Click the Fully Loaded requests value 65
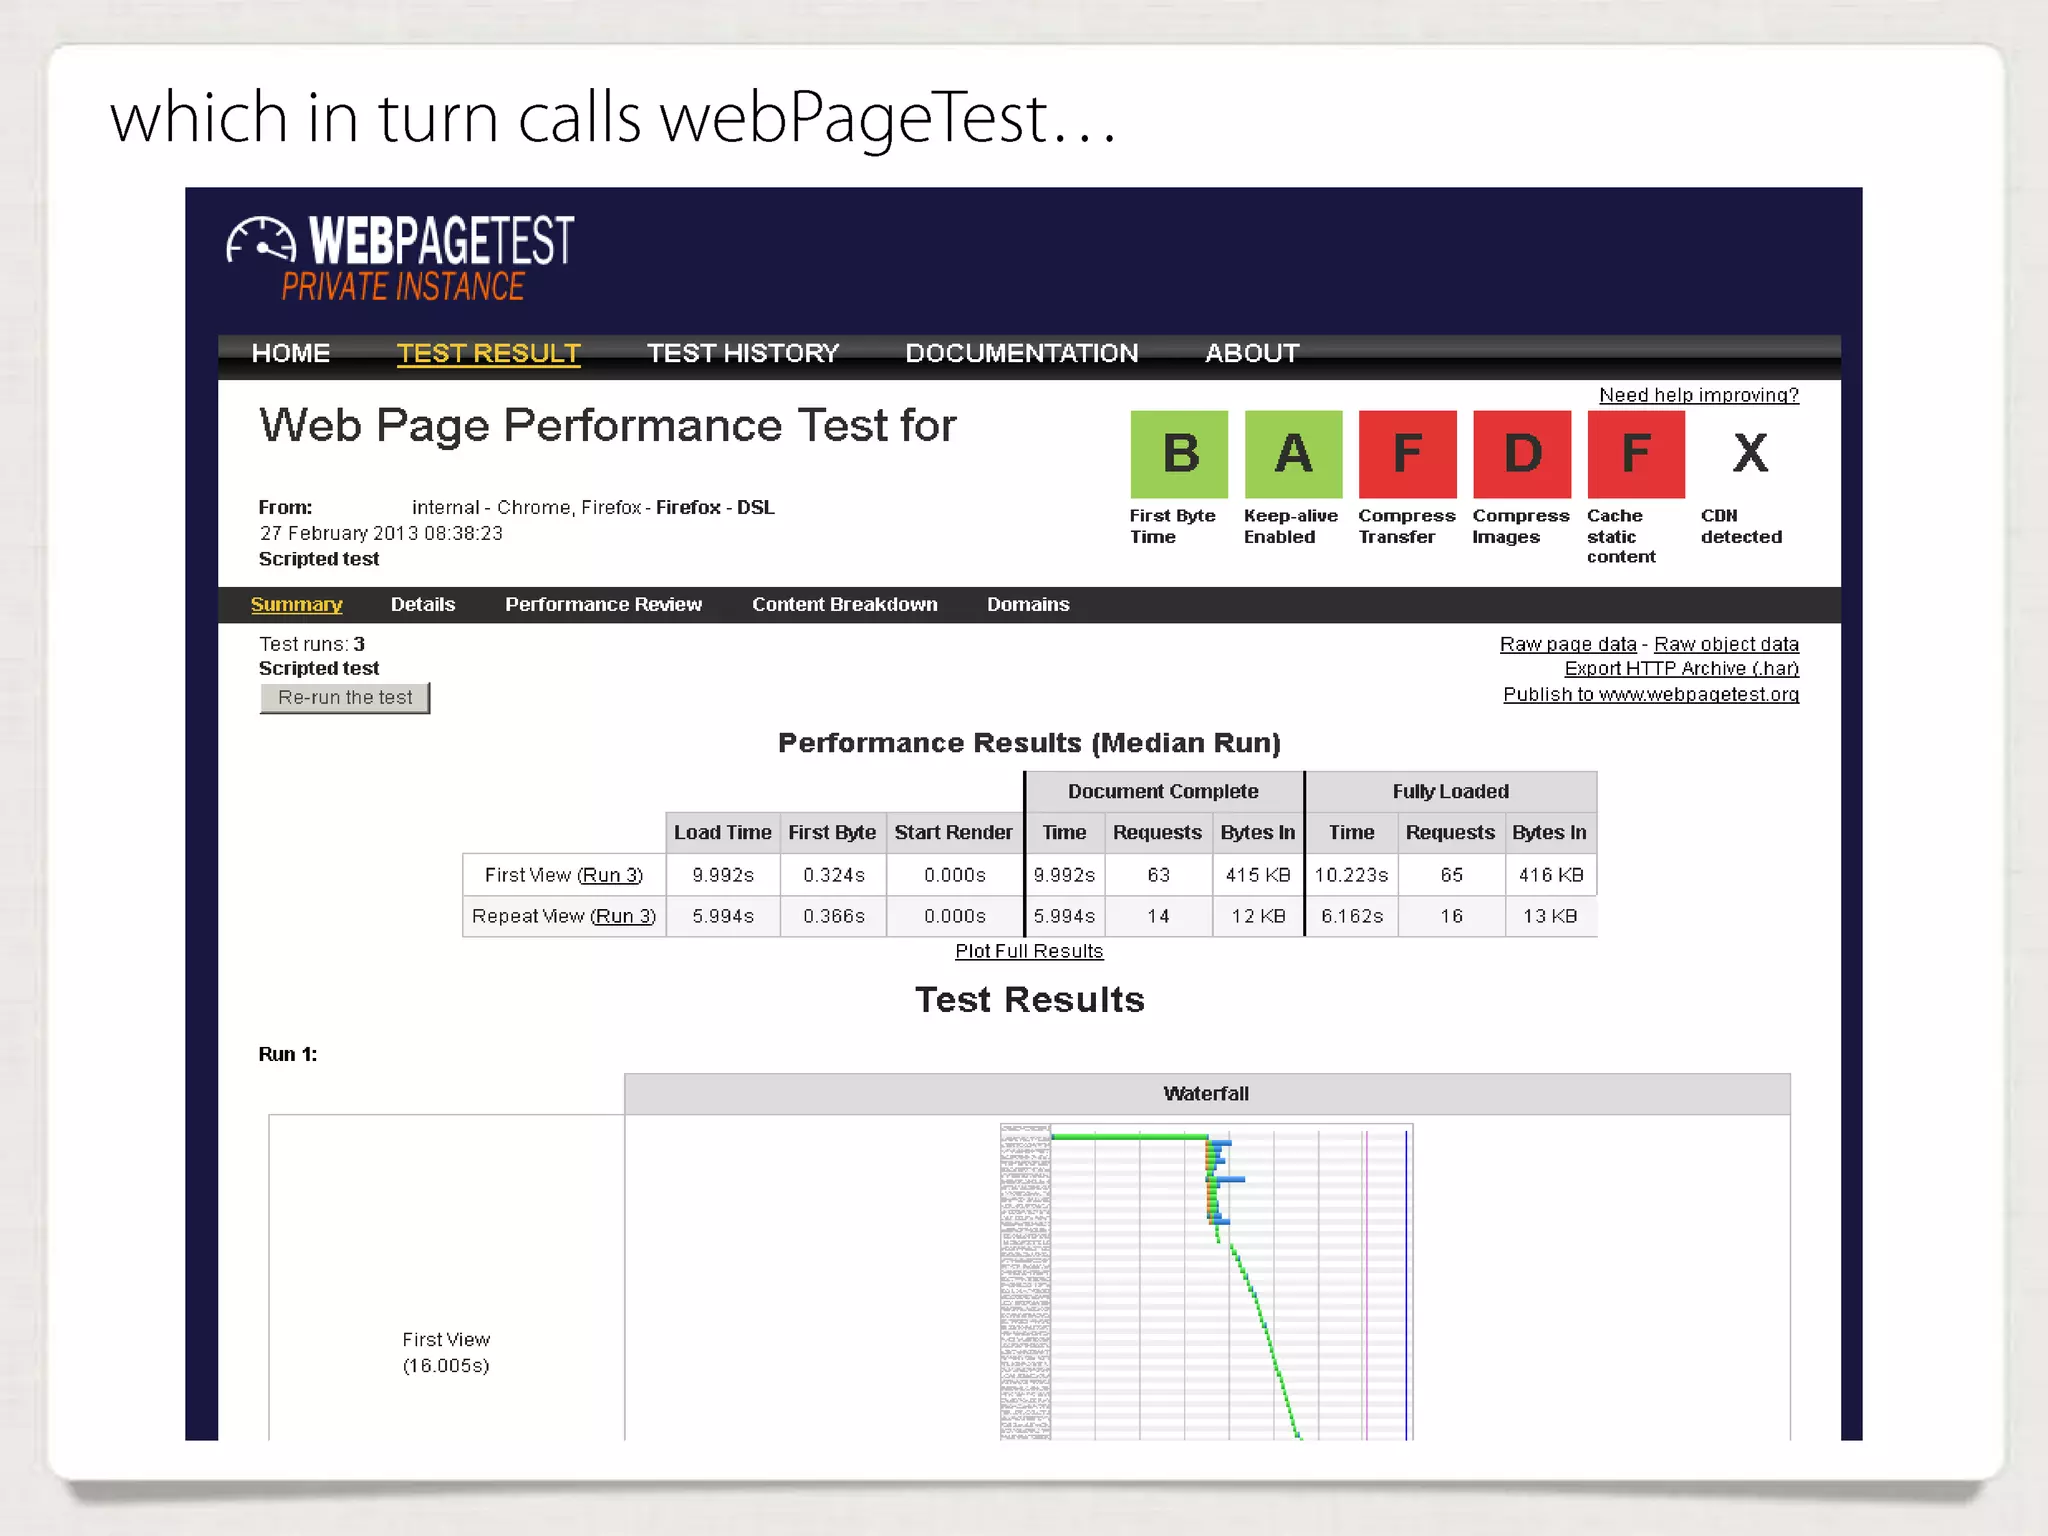Viewport: 2048px width, 1536px height. click(x=1451, y=875)
